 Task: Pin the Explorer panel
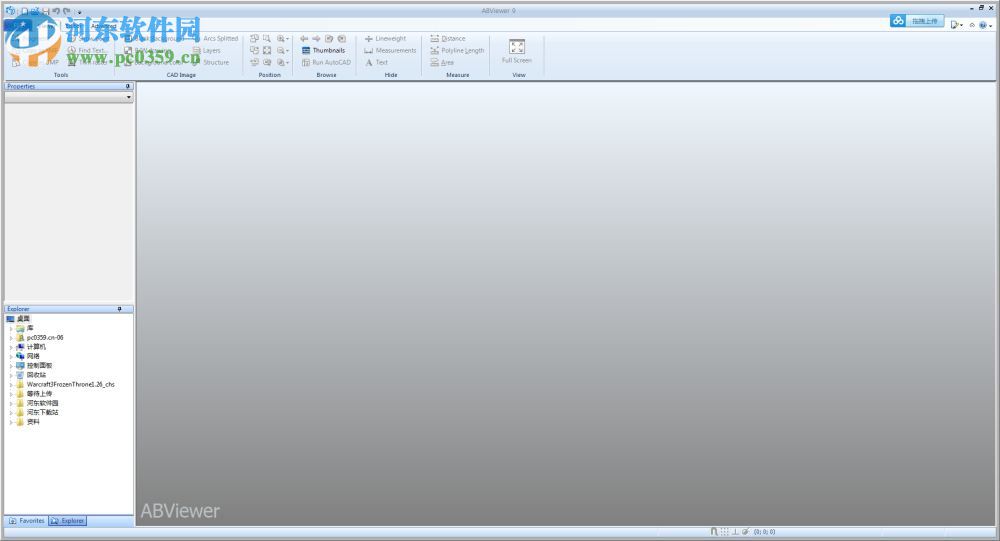(119, 309)
